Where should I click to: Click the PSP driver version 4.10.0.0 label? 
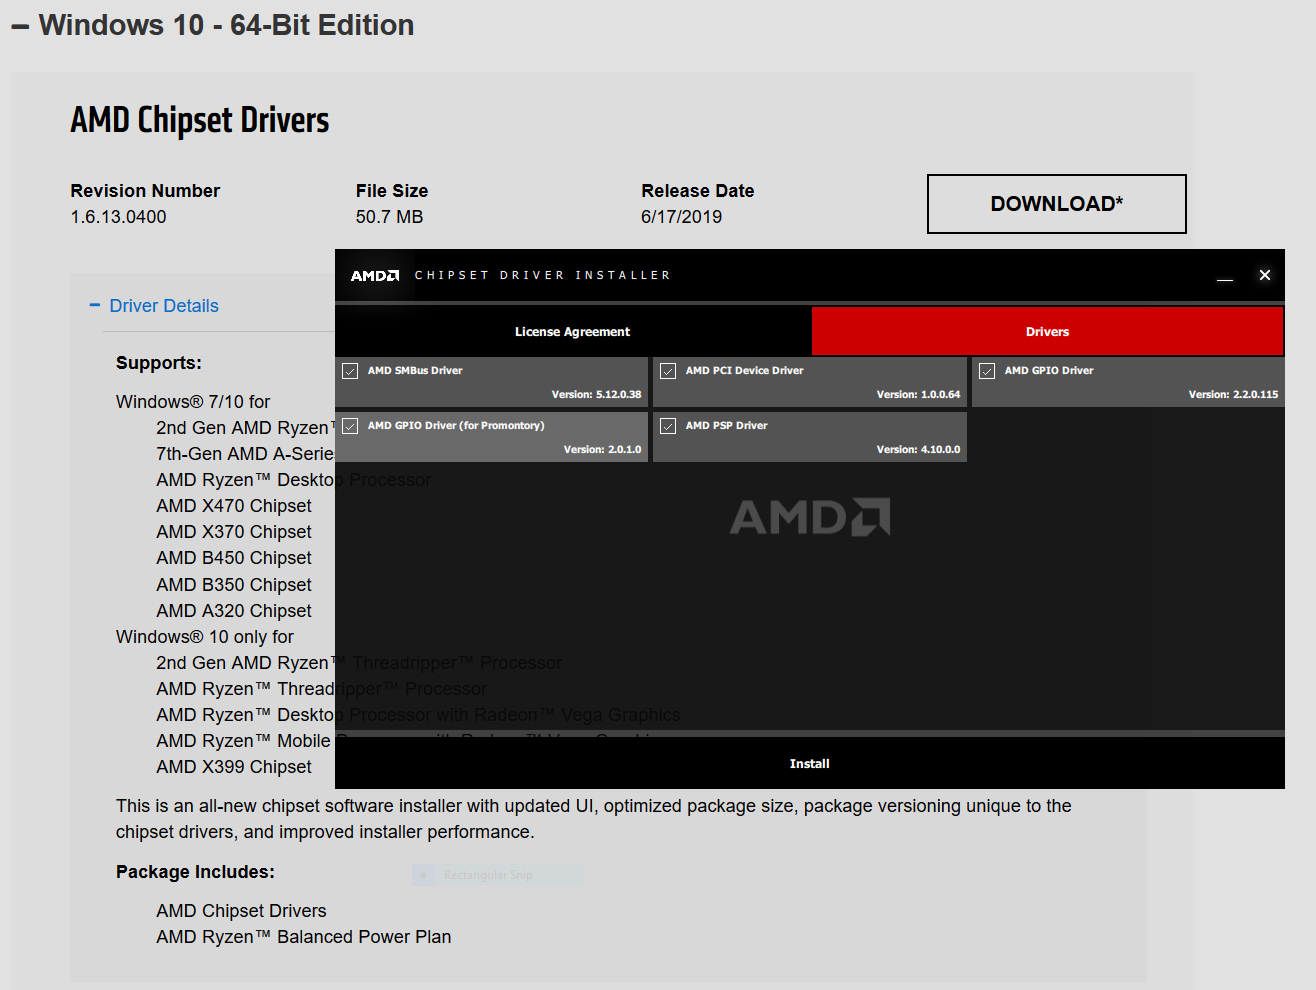[918, 450]
